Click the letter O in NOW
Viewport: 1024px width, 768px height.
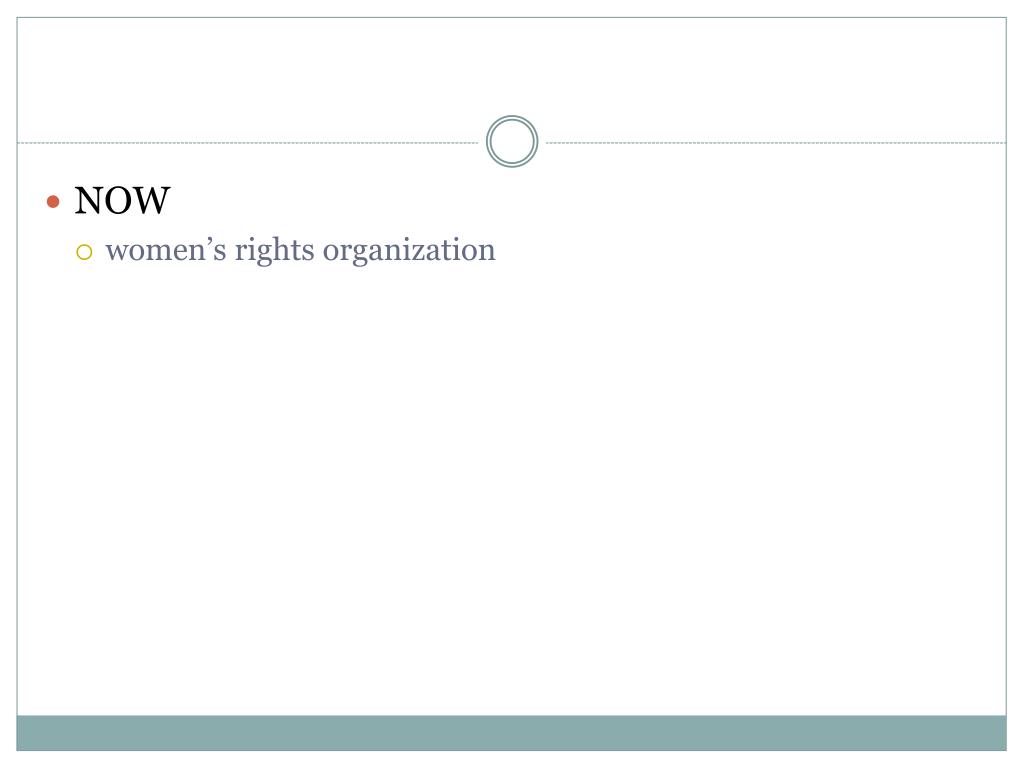point(121,200)
